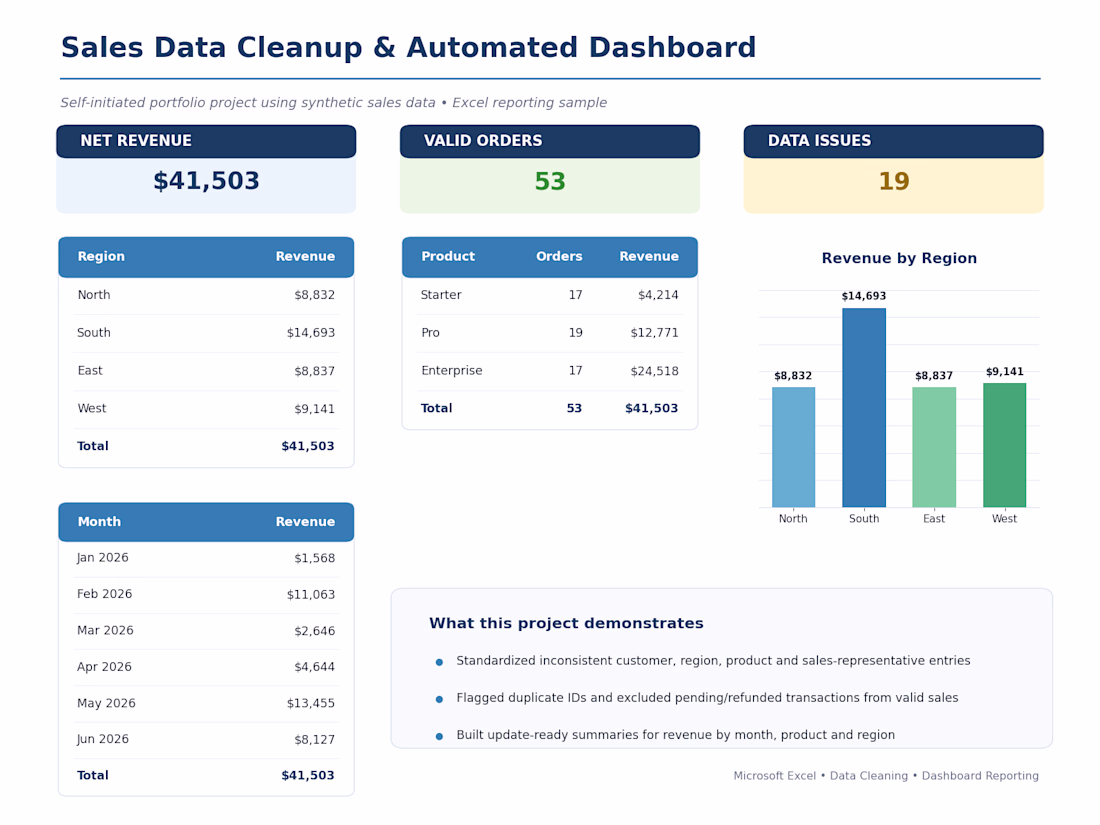The image size is (1100, 825).
Task: Select the $12,771 revenue cell
Action: coord(655,333)
